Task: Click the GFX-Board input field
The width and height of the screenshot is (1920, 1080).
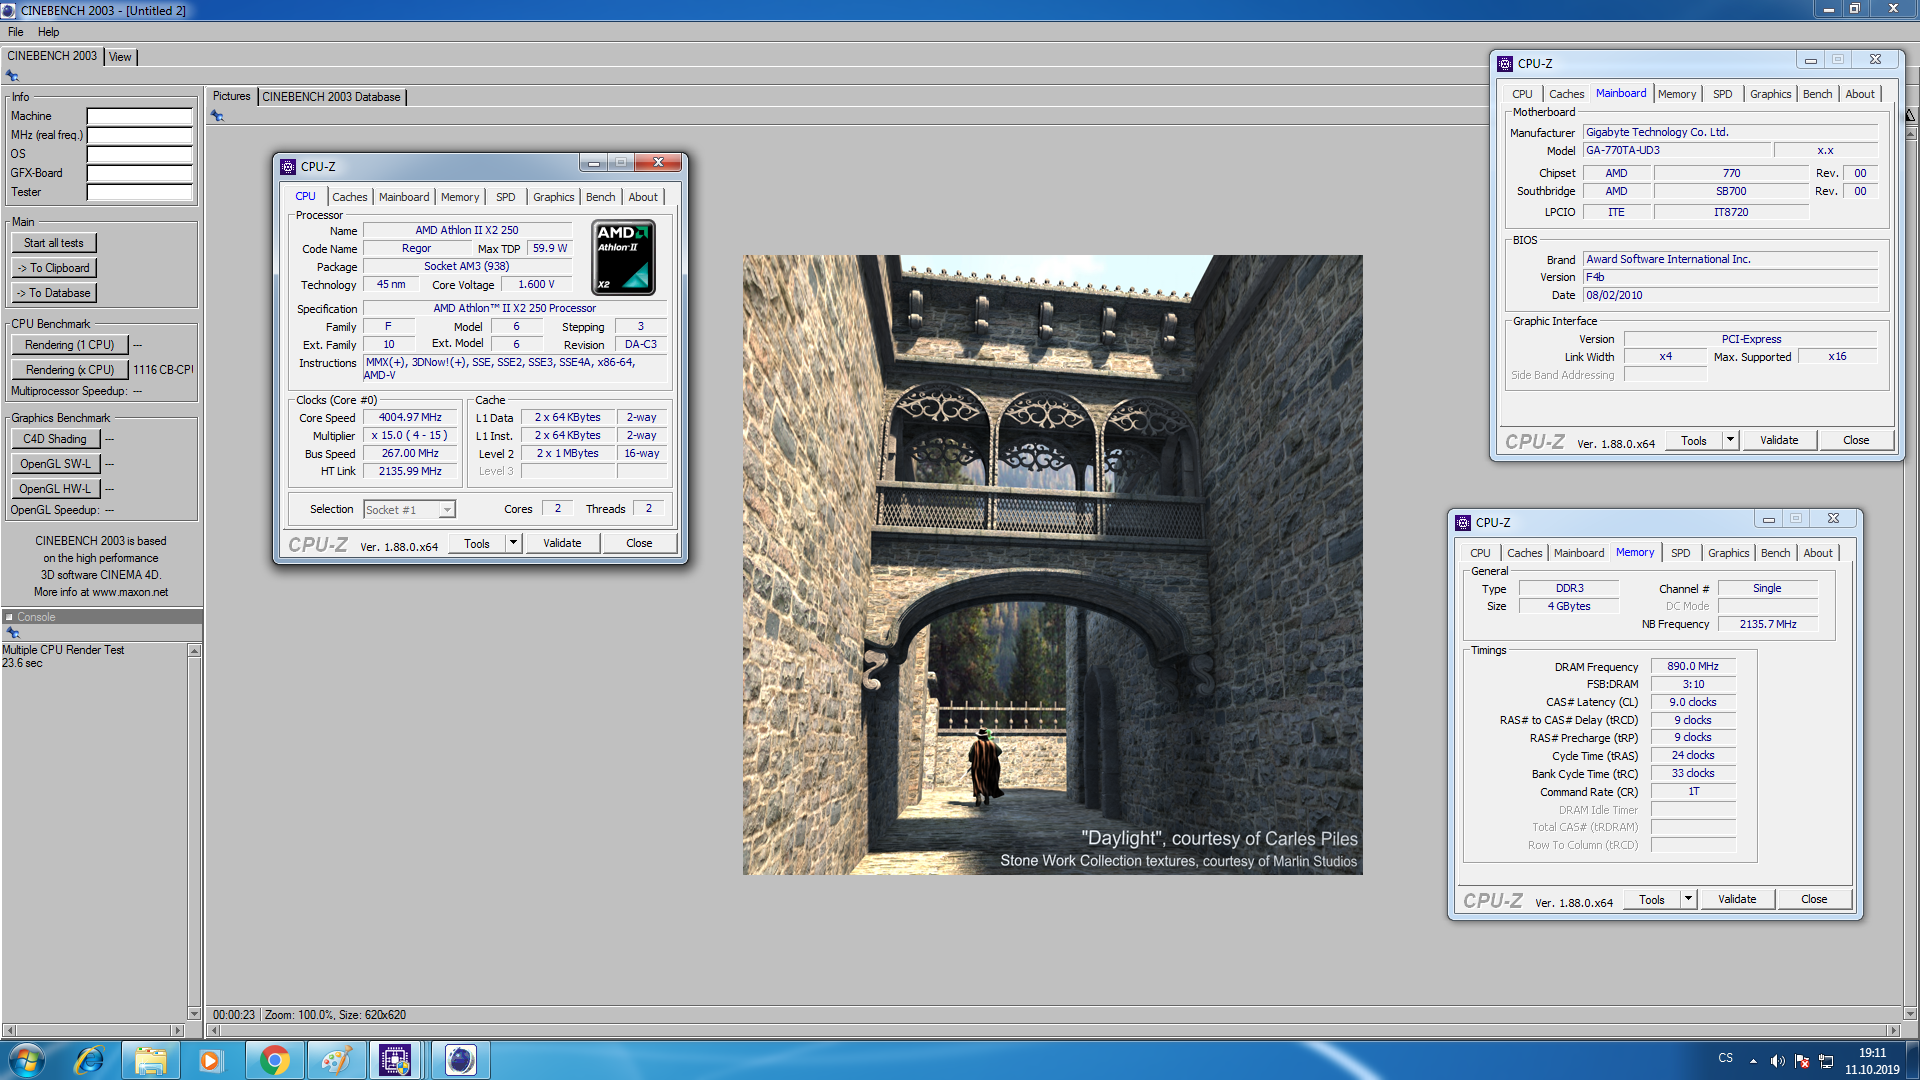Action: point(139,173)
